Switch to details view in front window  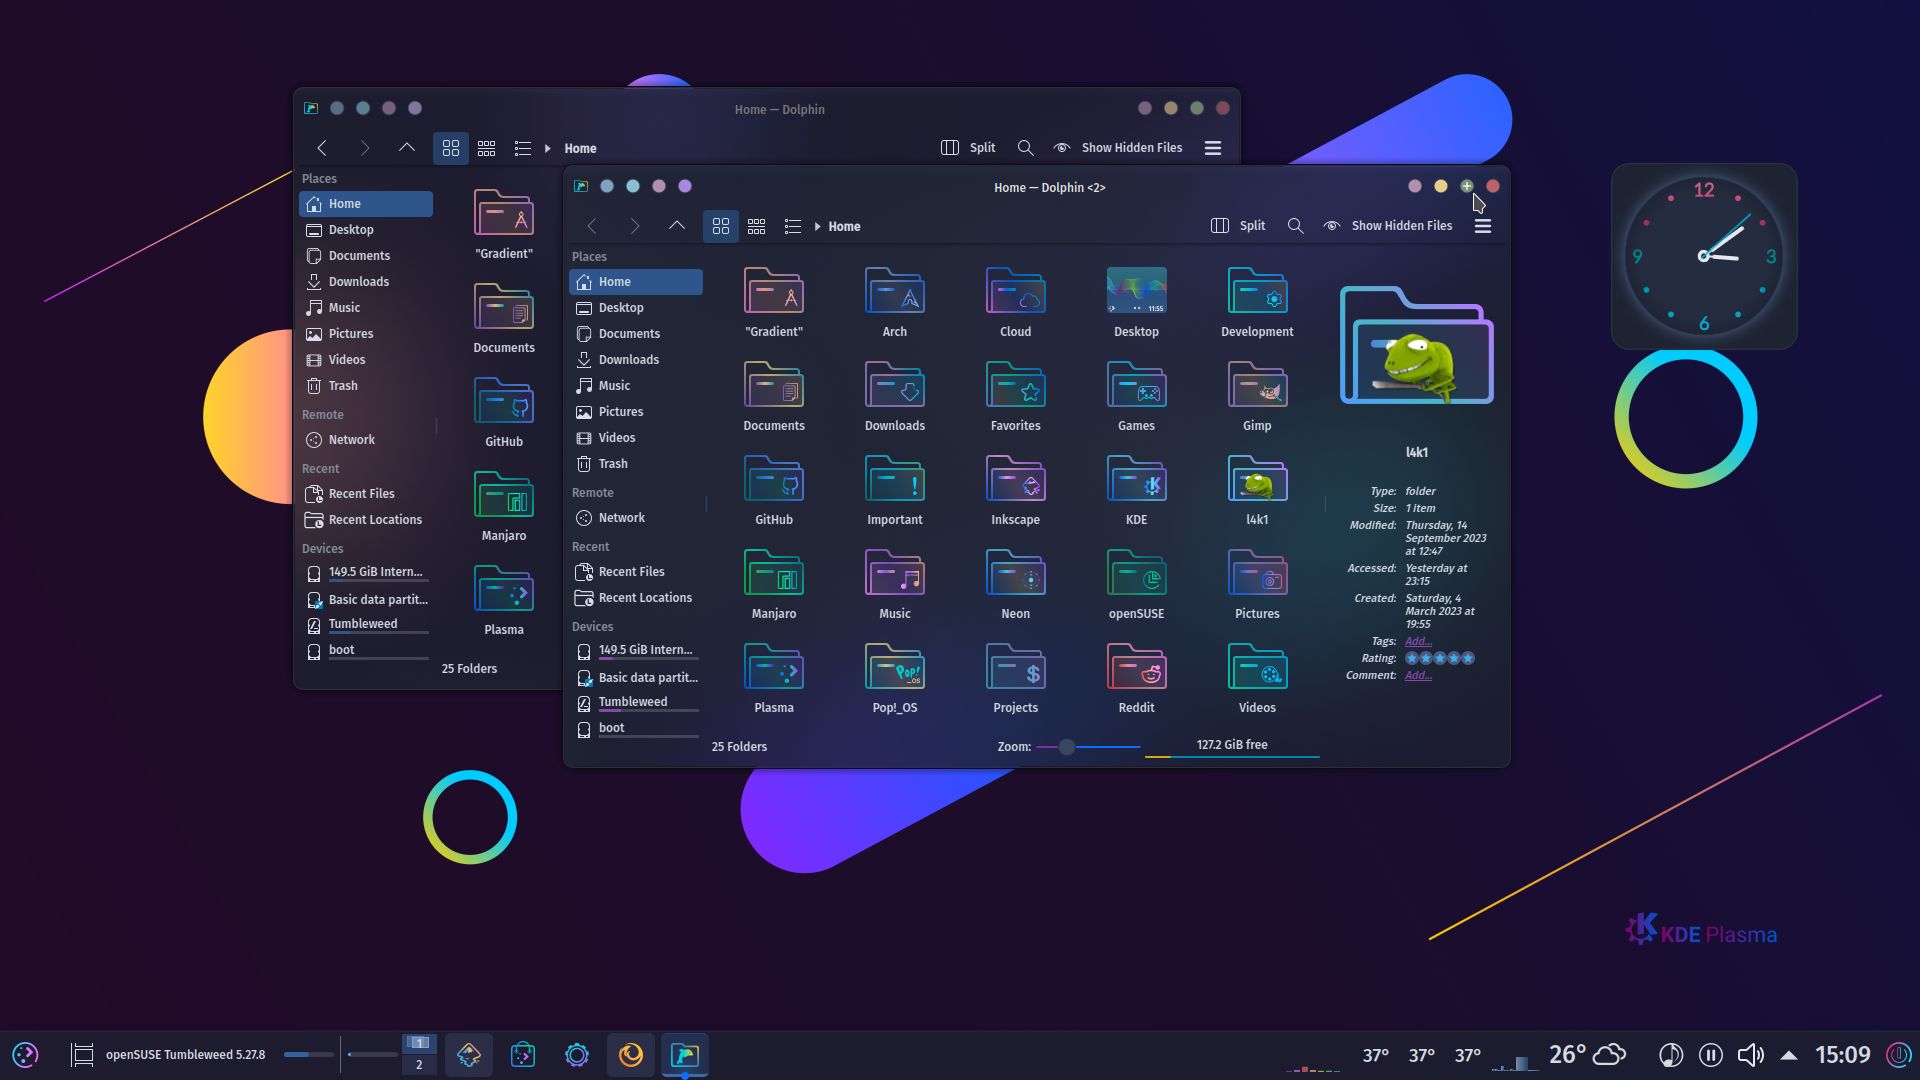(793, 226)
